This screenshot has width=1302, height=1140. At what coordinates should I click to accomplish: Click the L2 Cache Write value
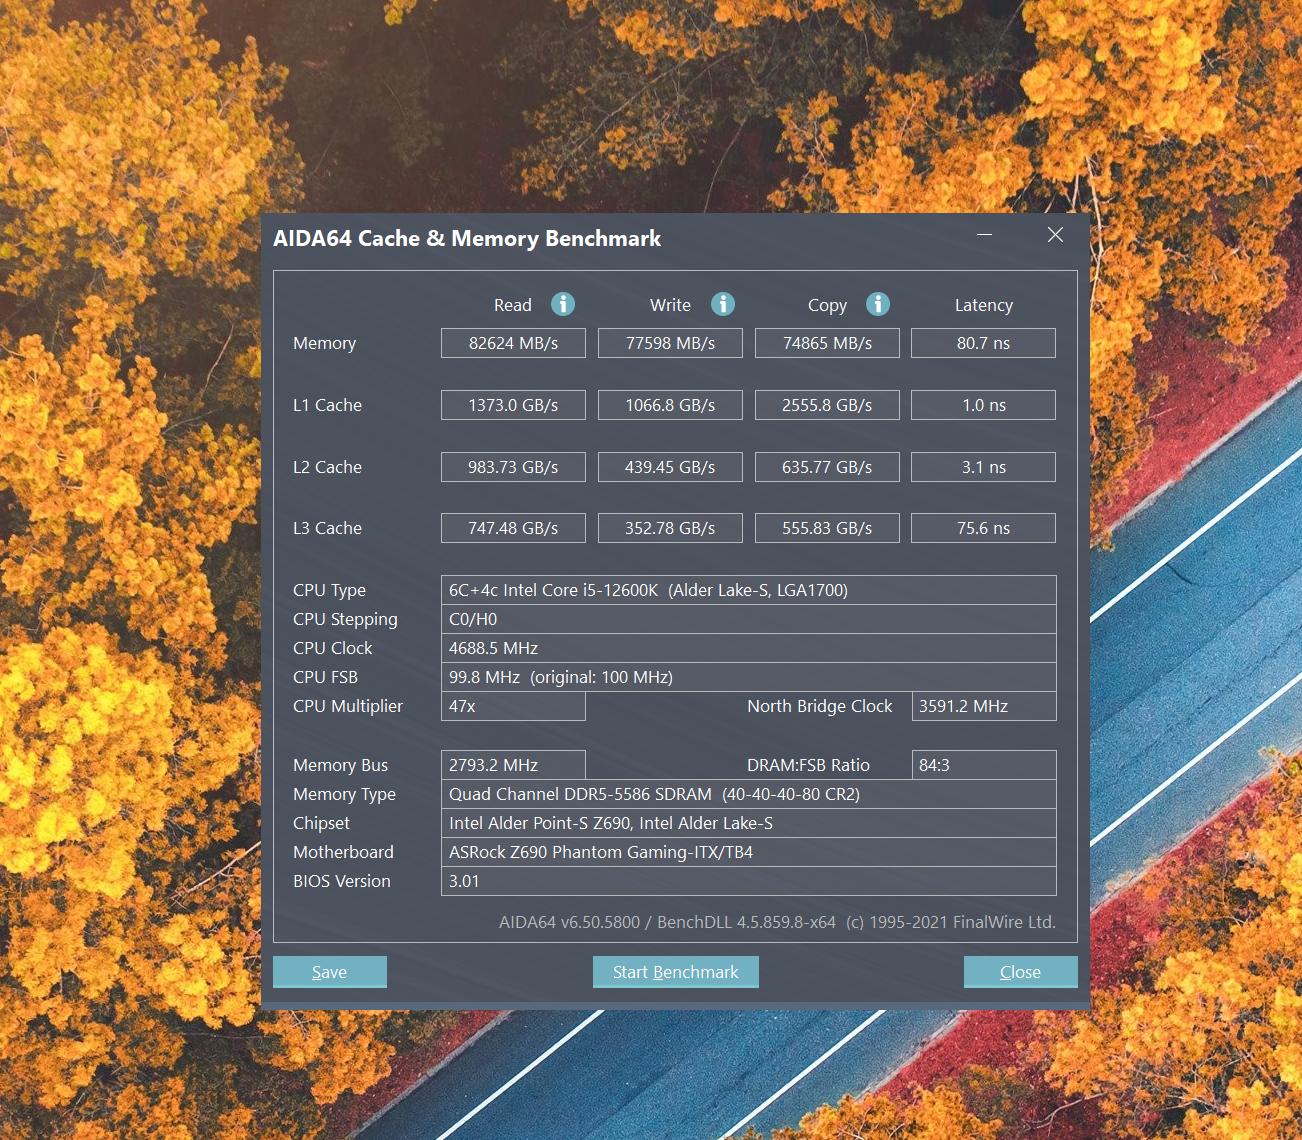pos(670,467)
